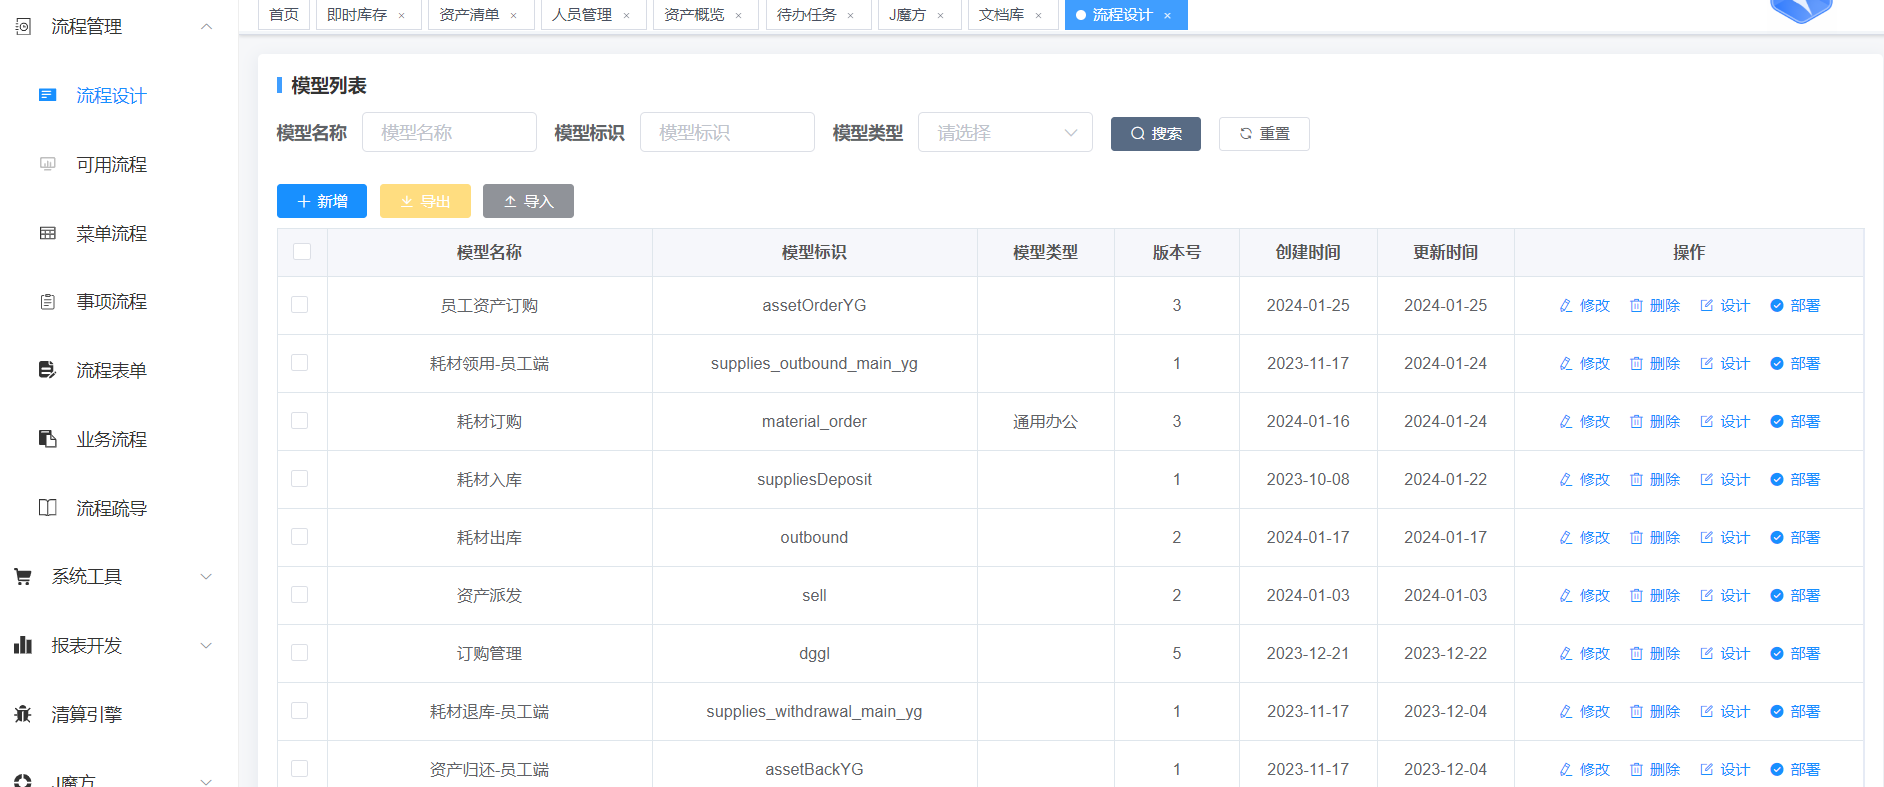Image resolution: width=1884 pixels, height=787 pixels.
Task: Click the 搜索 button
Action: coord(1156,134)
